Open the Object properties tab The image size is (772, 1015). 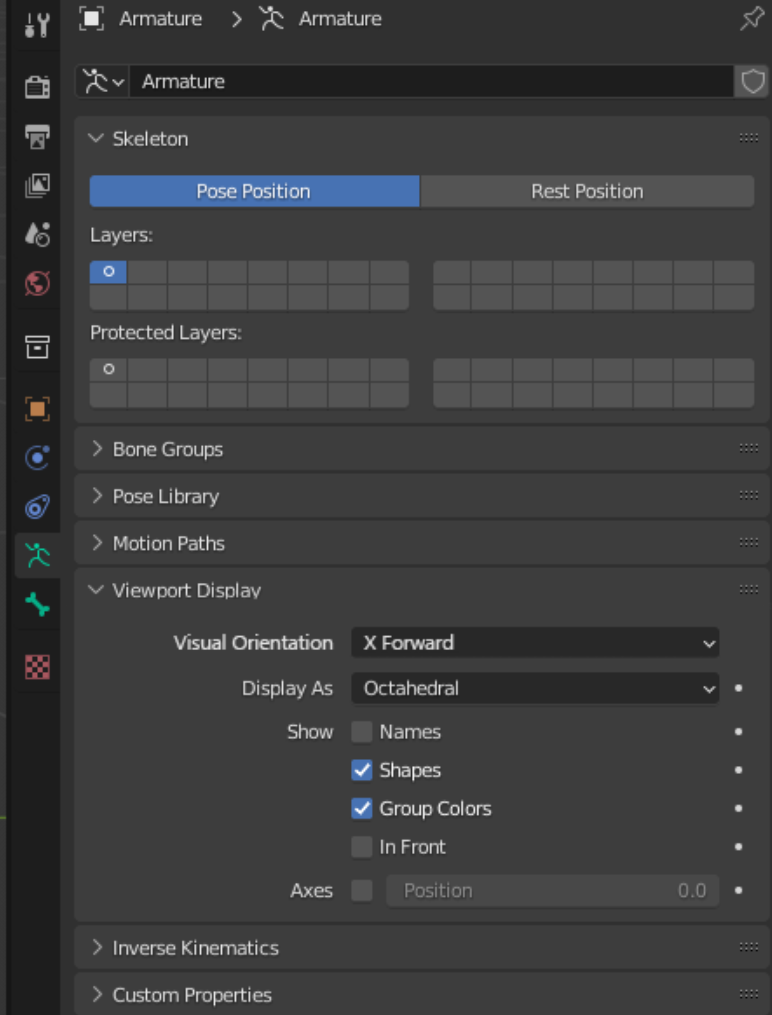click(37, 409)
